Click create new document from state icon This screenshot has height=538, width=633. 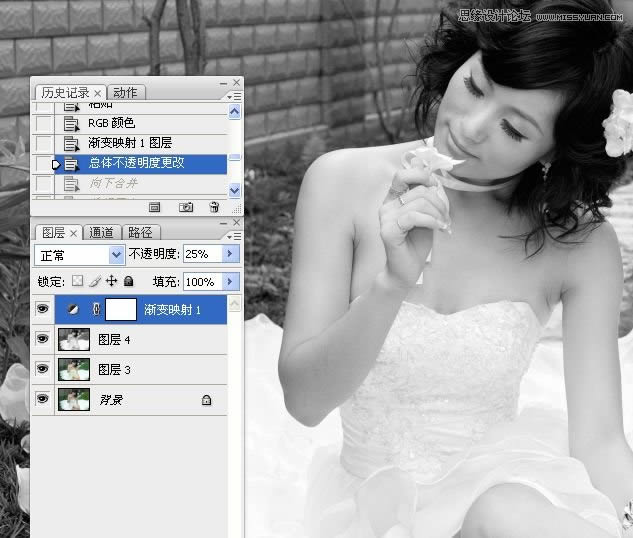[x=155, y=207]
